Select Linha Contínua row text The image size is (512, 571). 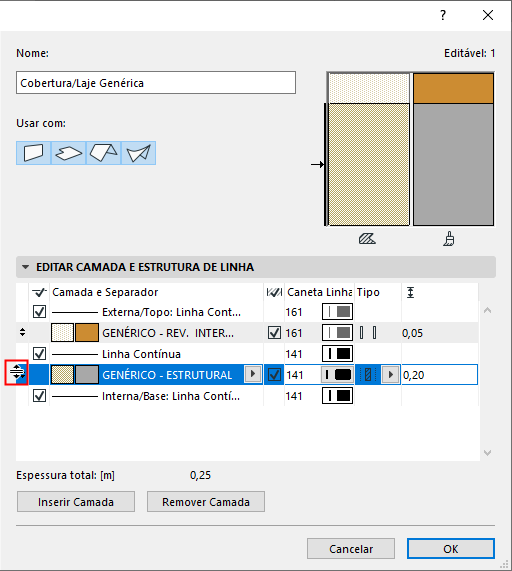141,354
